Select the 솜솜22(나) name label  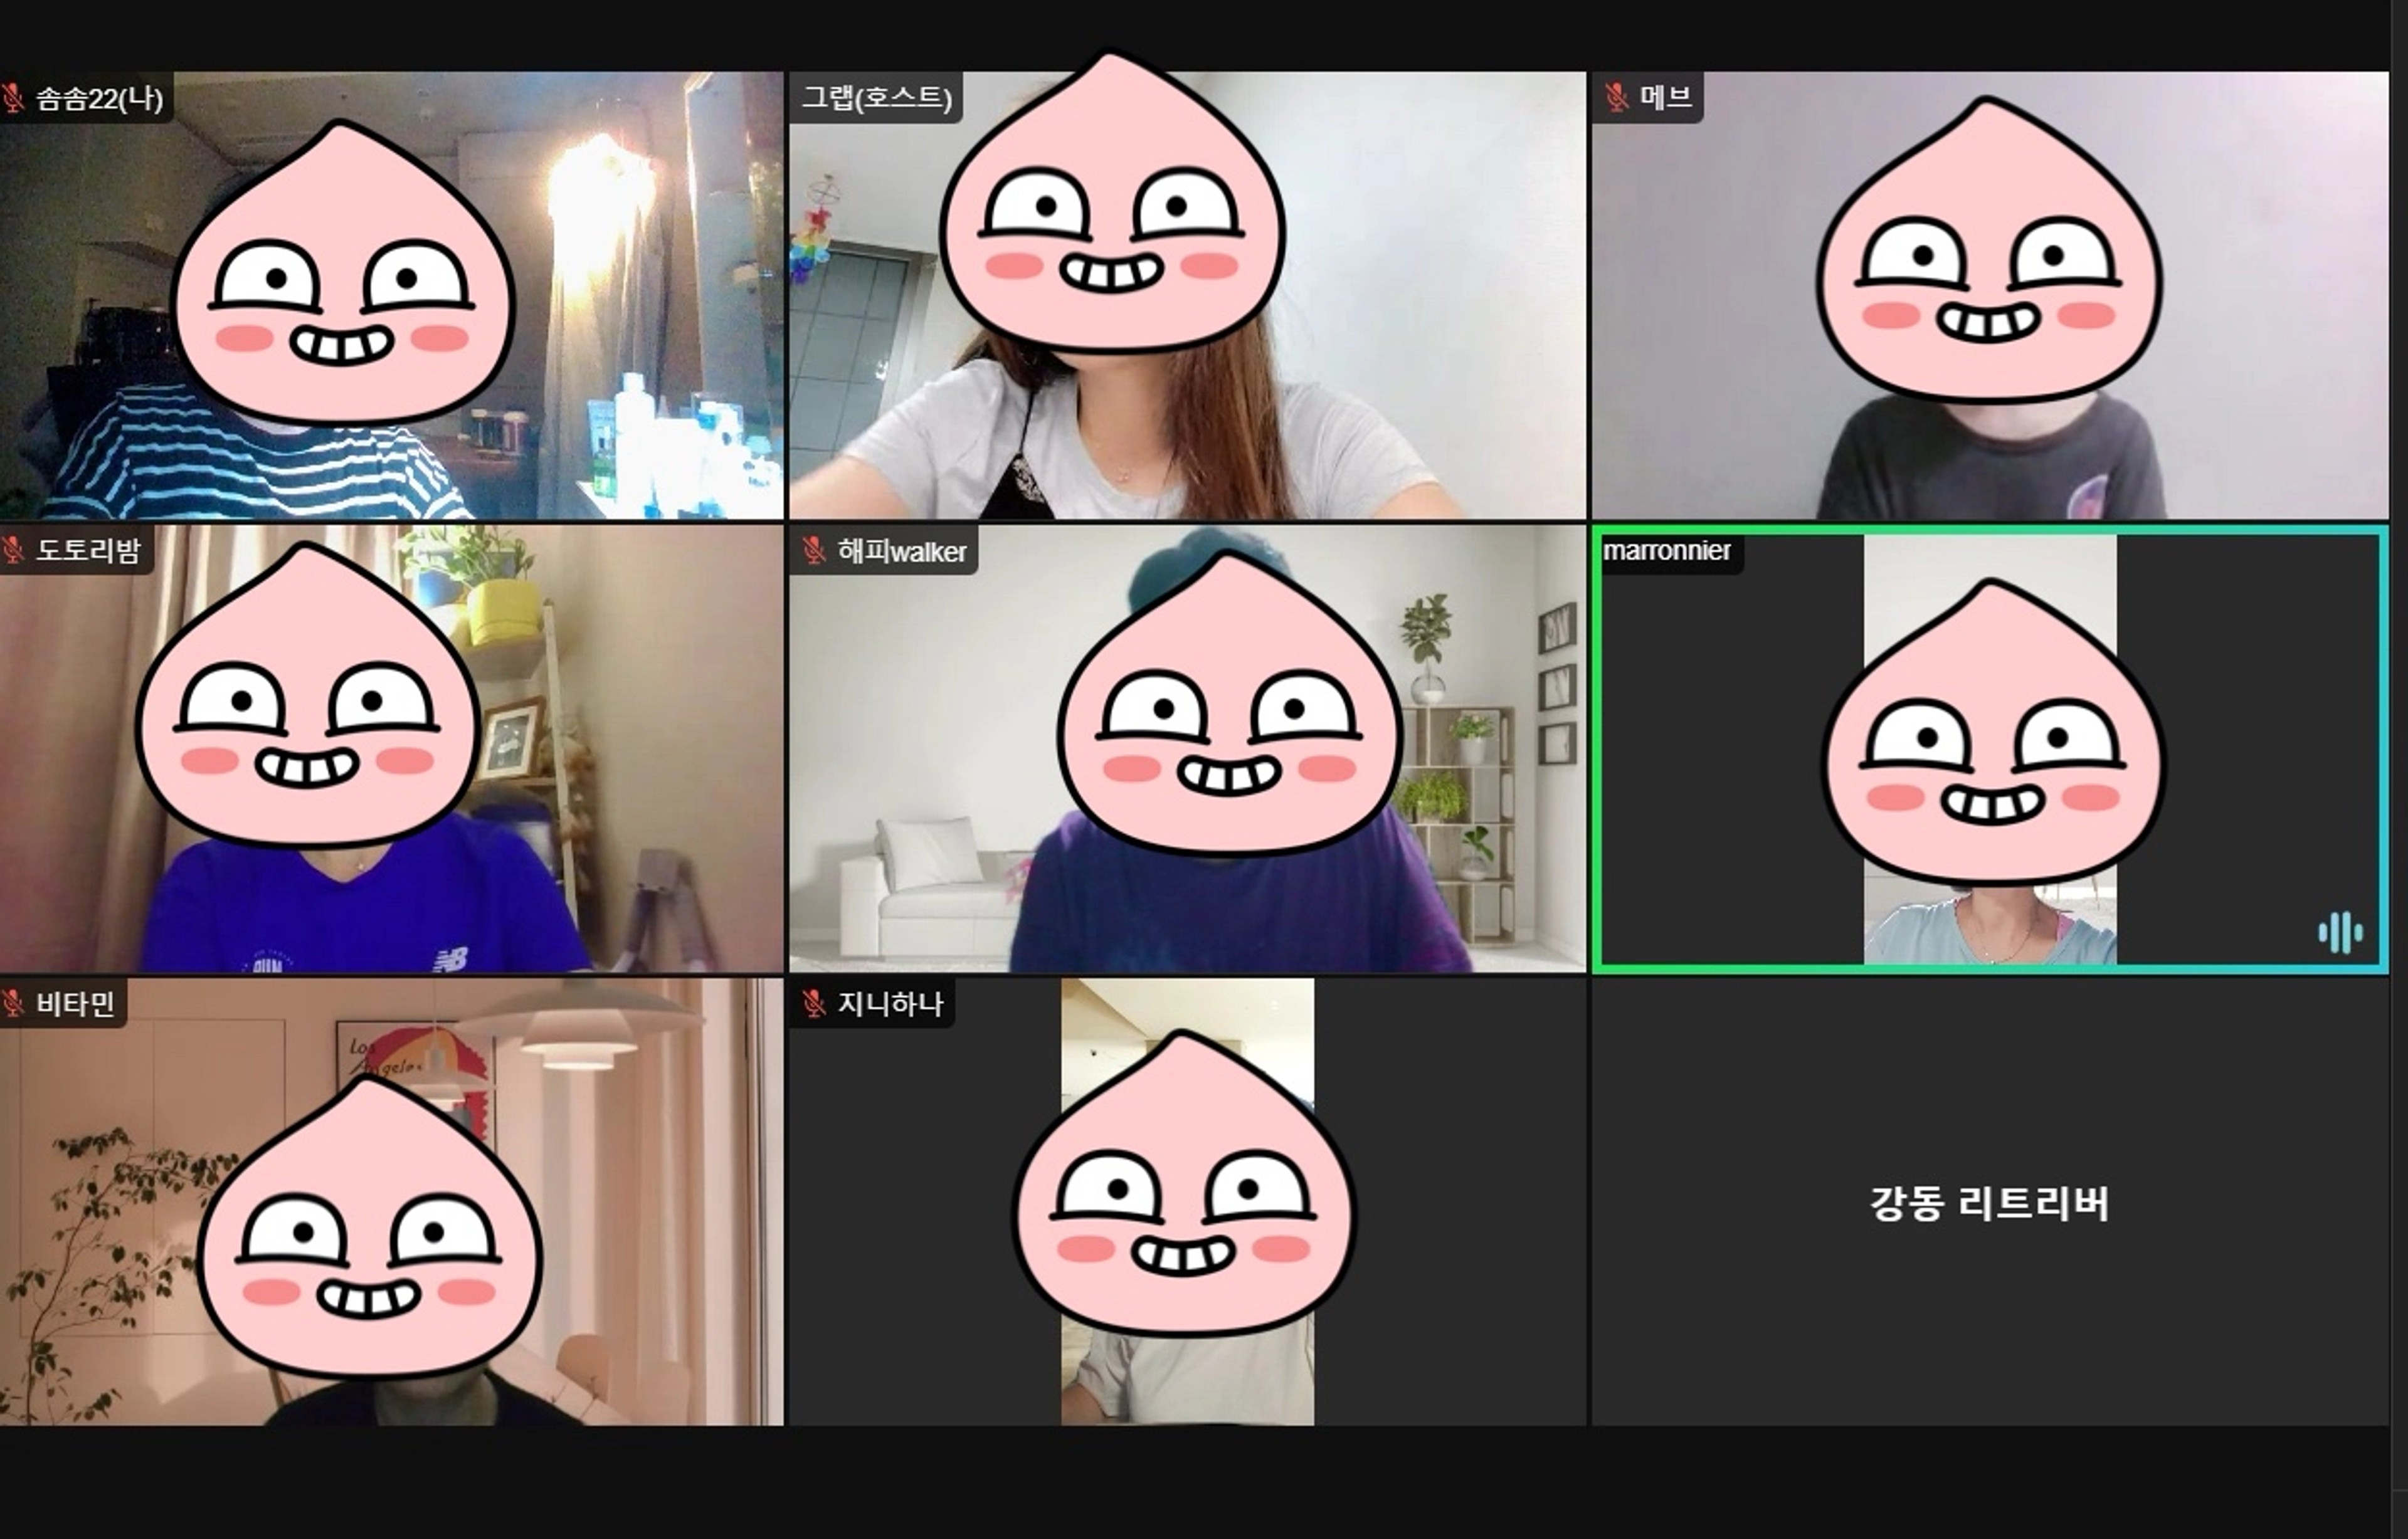[x=99, y=98]
